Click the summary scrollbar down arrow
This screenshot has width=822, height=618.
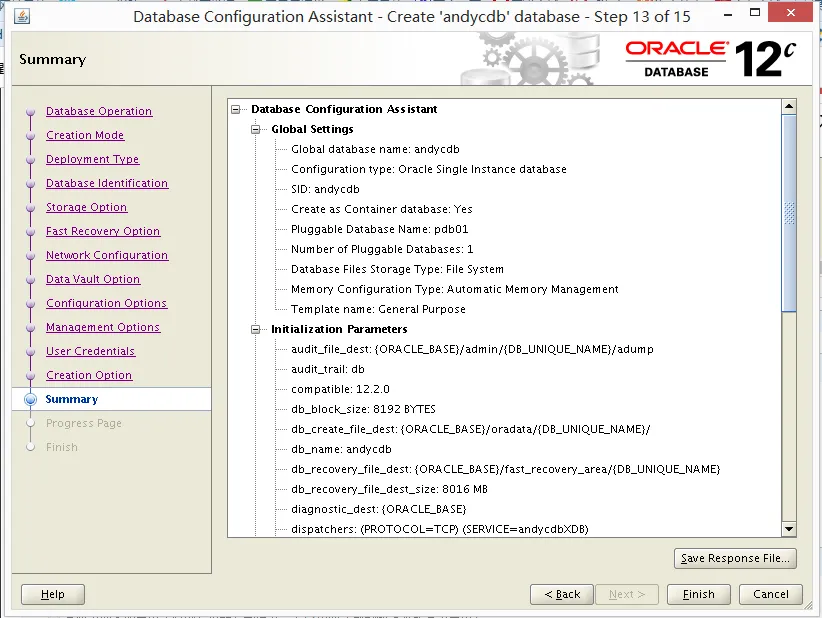(x=789, y=529)
